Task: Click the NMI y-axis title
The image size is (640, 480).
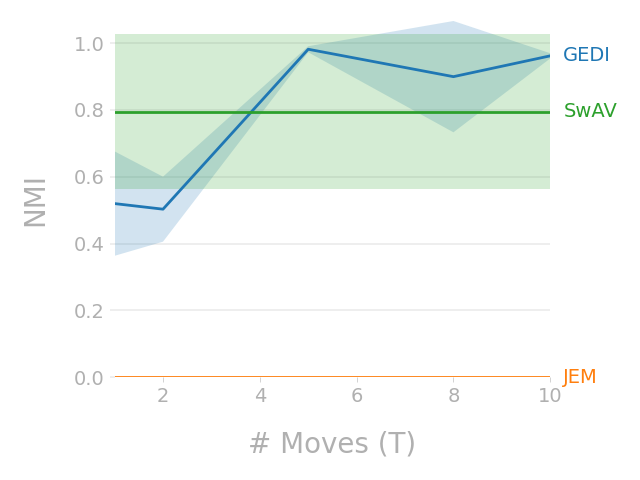Action: click(36, 201)
